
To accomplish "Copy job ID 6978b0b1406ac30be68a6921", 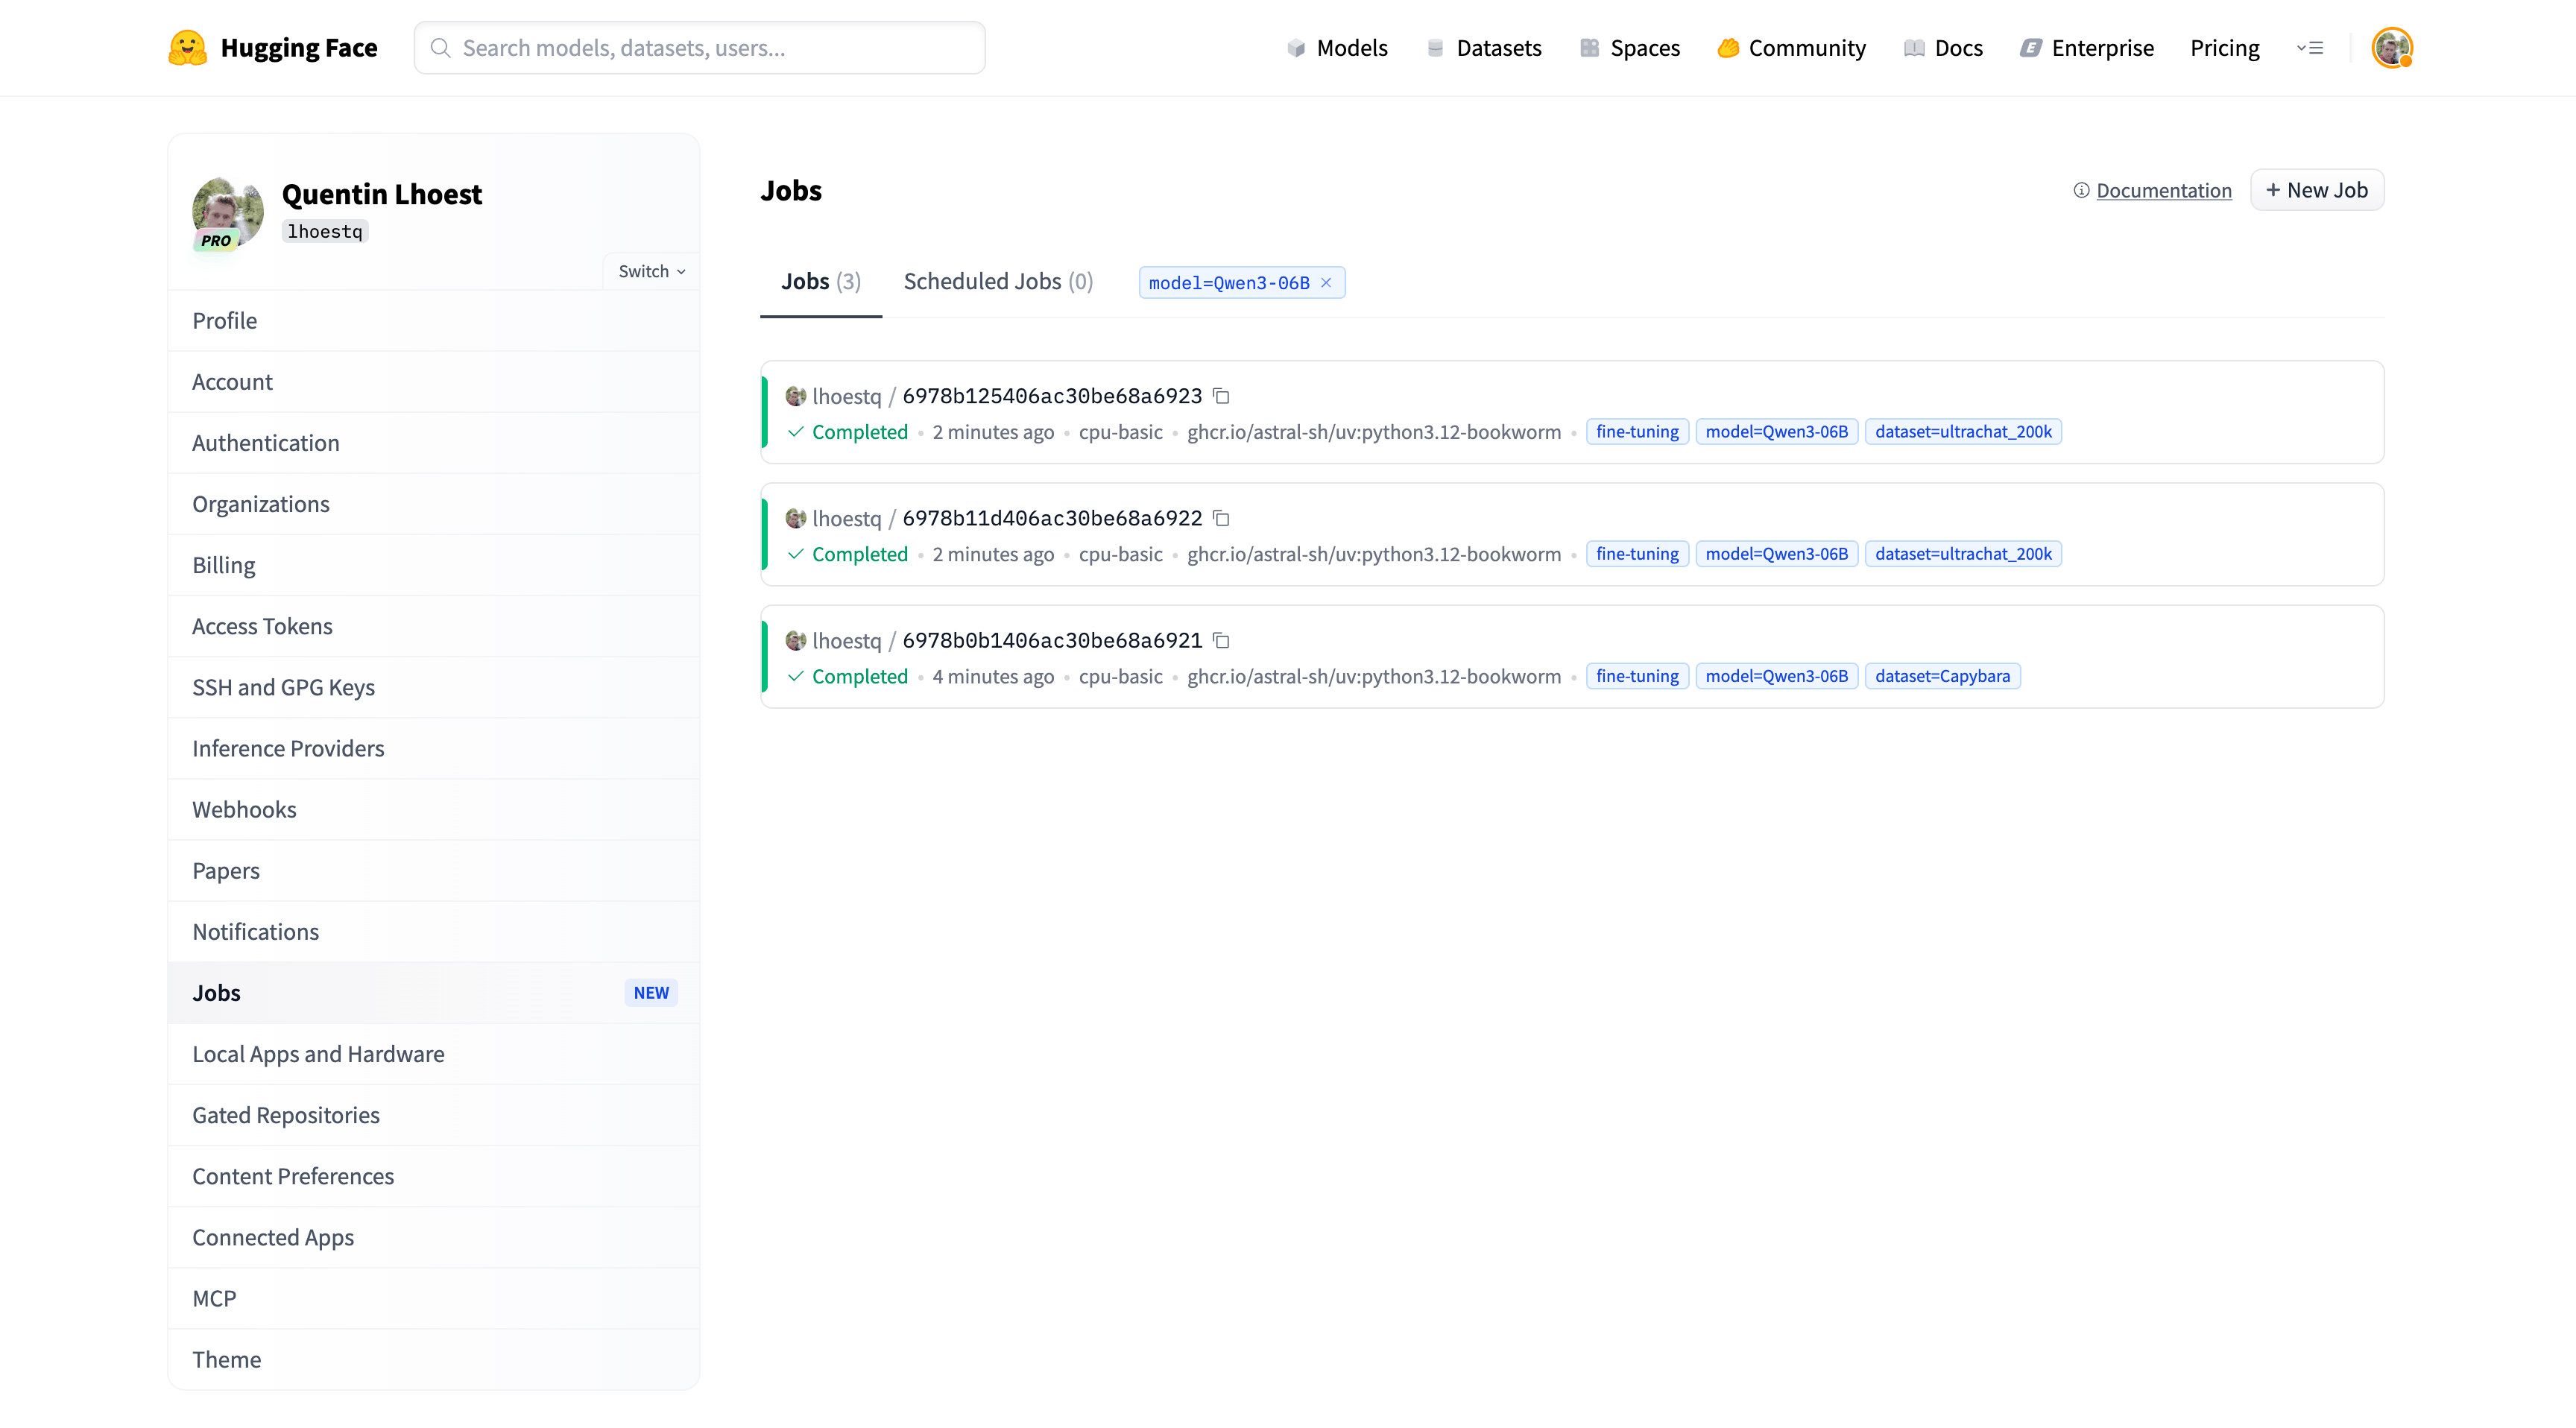I will click(x=1221, y=640).
